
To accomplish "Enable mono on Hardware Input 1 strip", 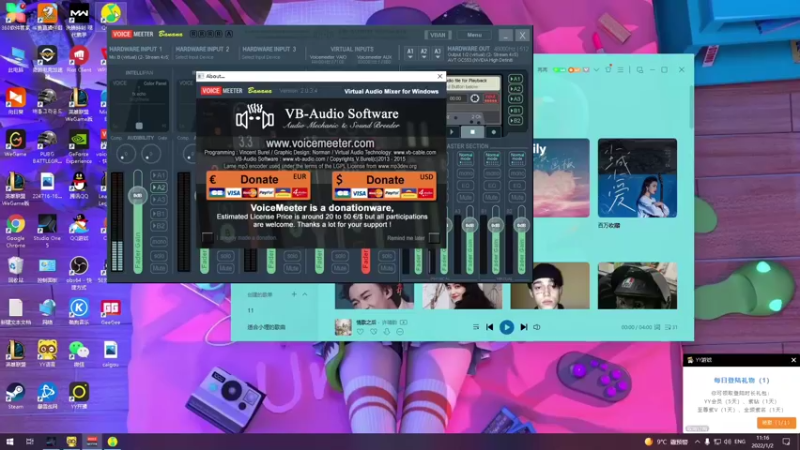I will [x=159, y=242].
